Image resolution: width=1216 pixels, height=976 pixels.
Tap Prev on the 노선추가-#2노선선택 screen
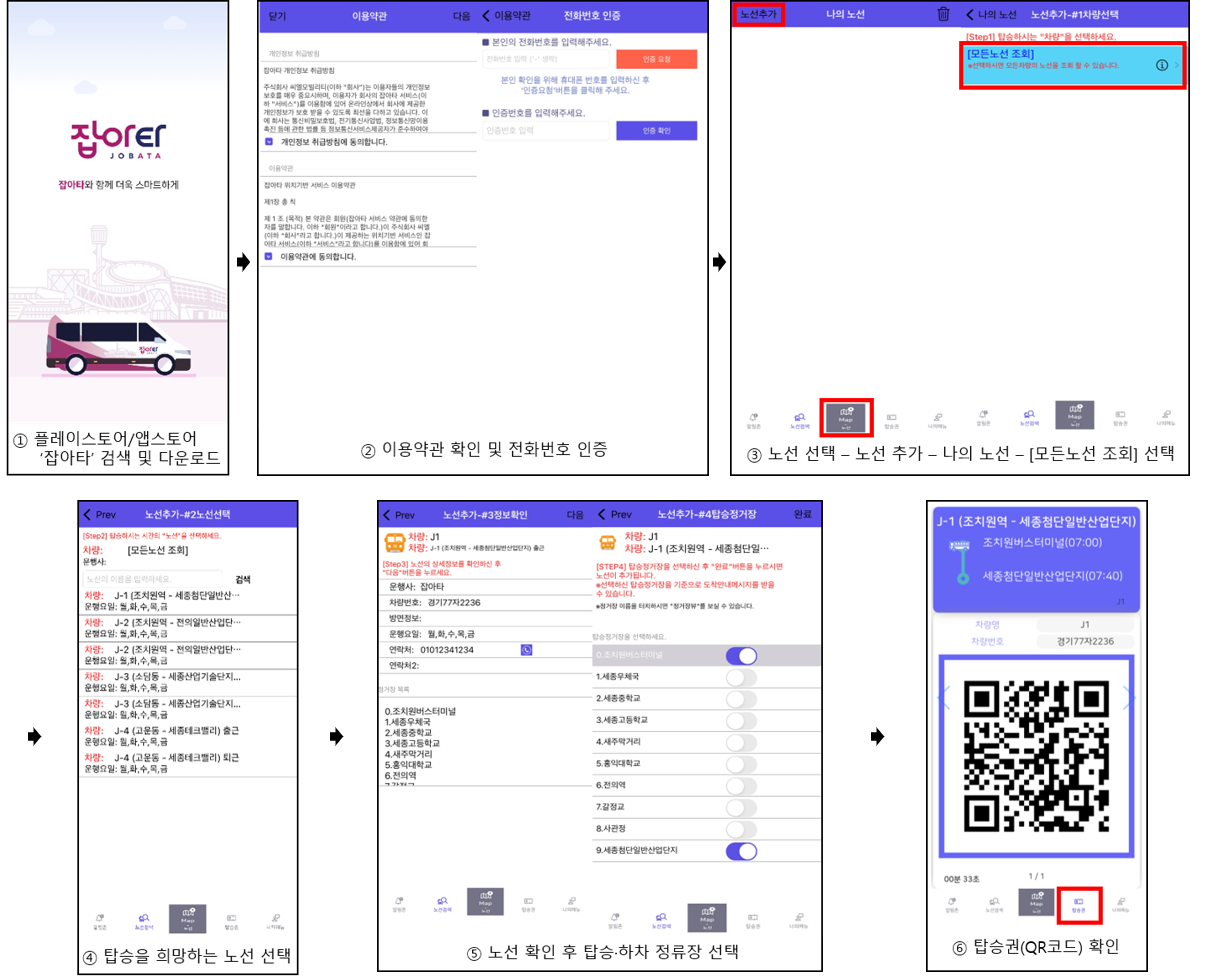click(101, 514)
